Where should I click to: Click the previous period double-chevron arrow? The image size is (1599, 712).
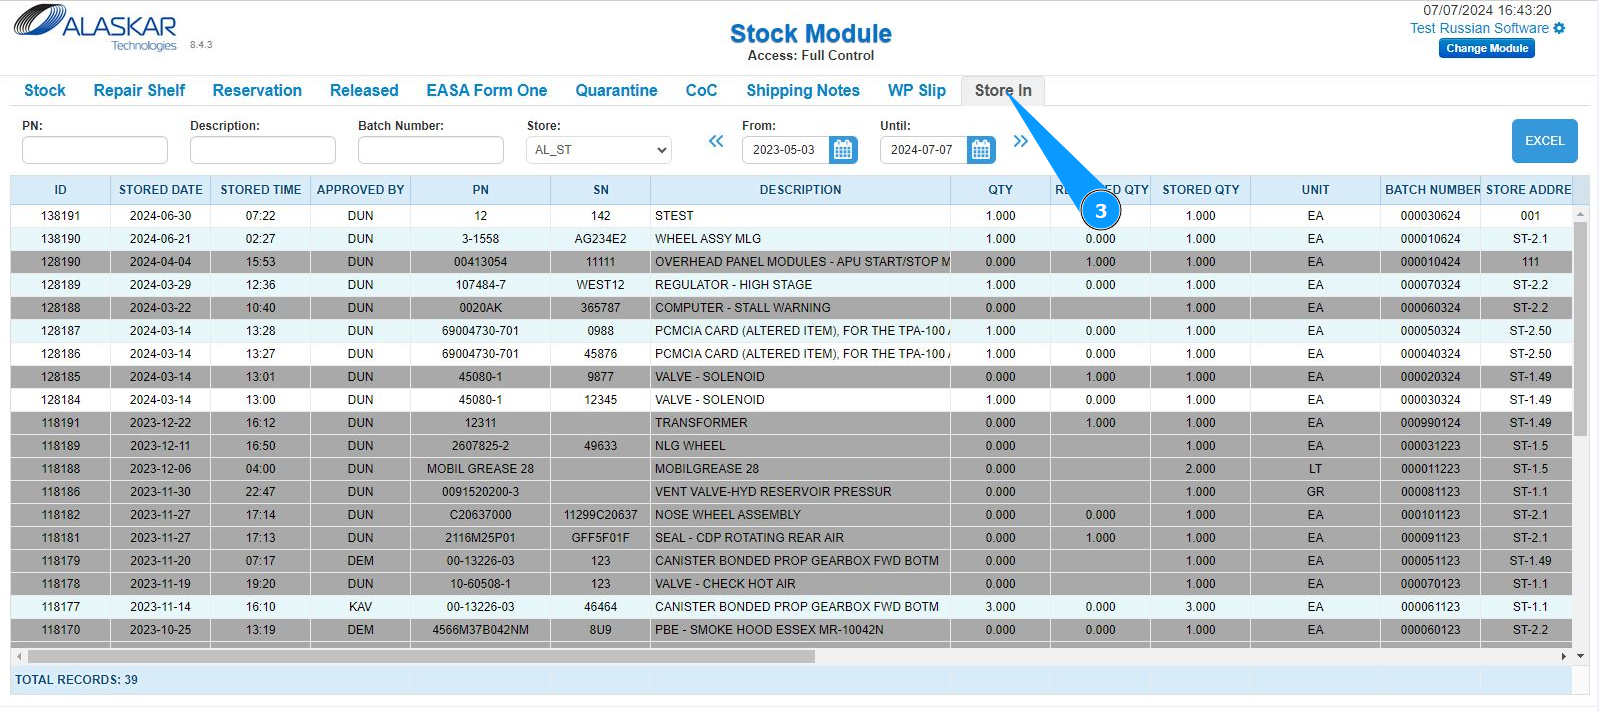[716, 141]
